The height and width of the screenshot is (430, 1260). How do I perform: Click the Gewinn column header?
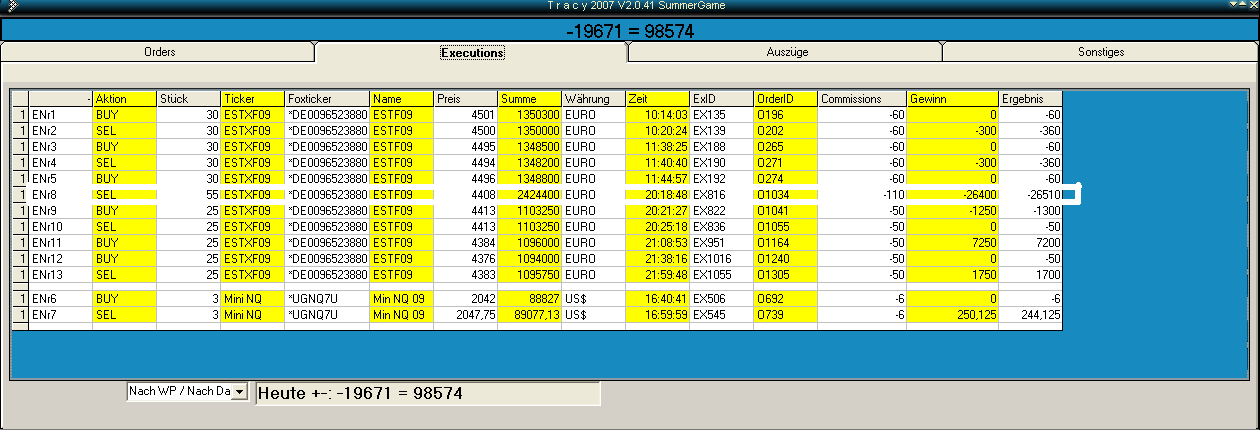[x=952, y=99]
